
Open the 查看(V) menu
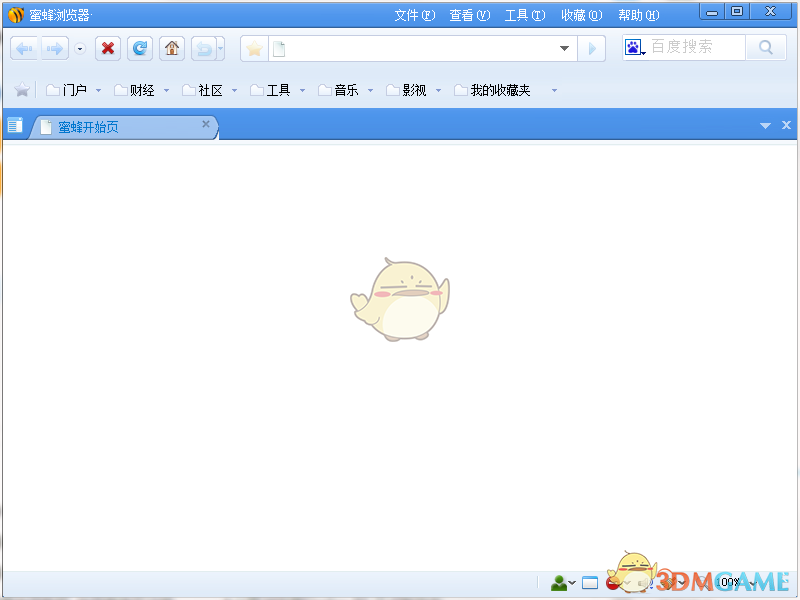[x=470, y=15]
